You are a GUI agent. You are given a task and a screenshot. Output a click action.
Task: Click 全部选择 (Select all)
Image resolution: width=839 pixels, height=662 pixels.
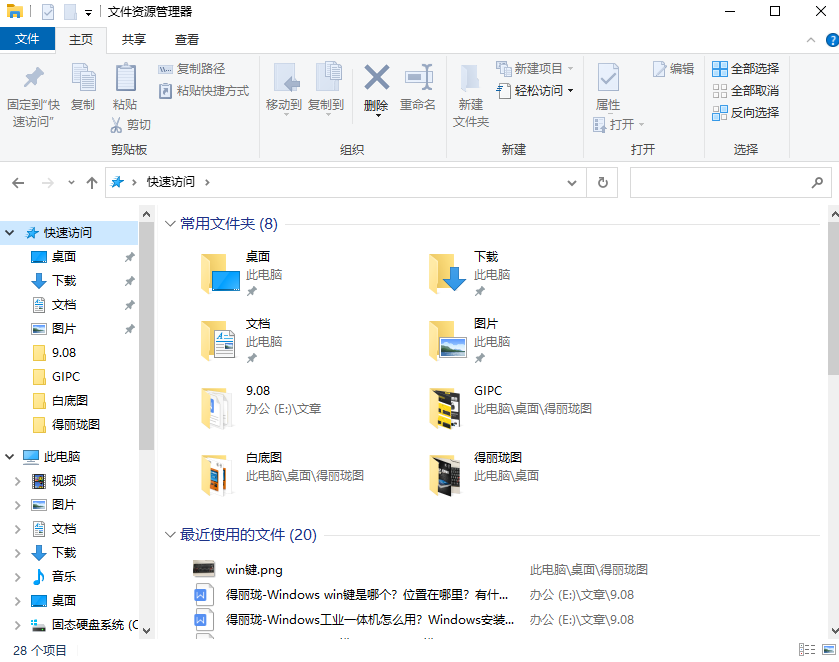745,69
